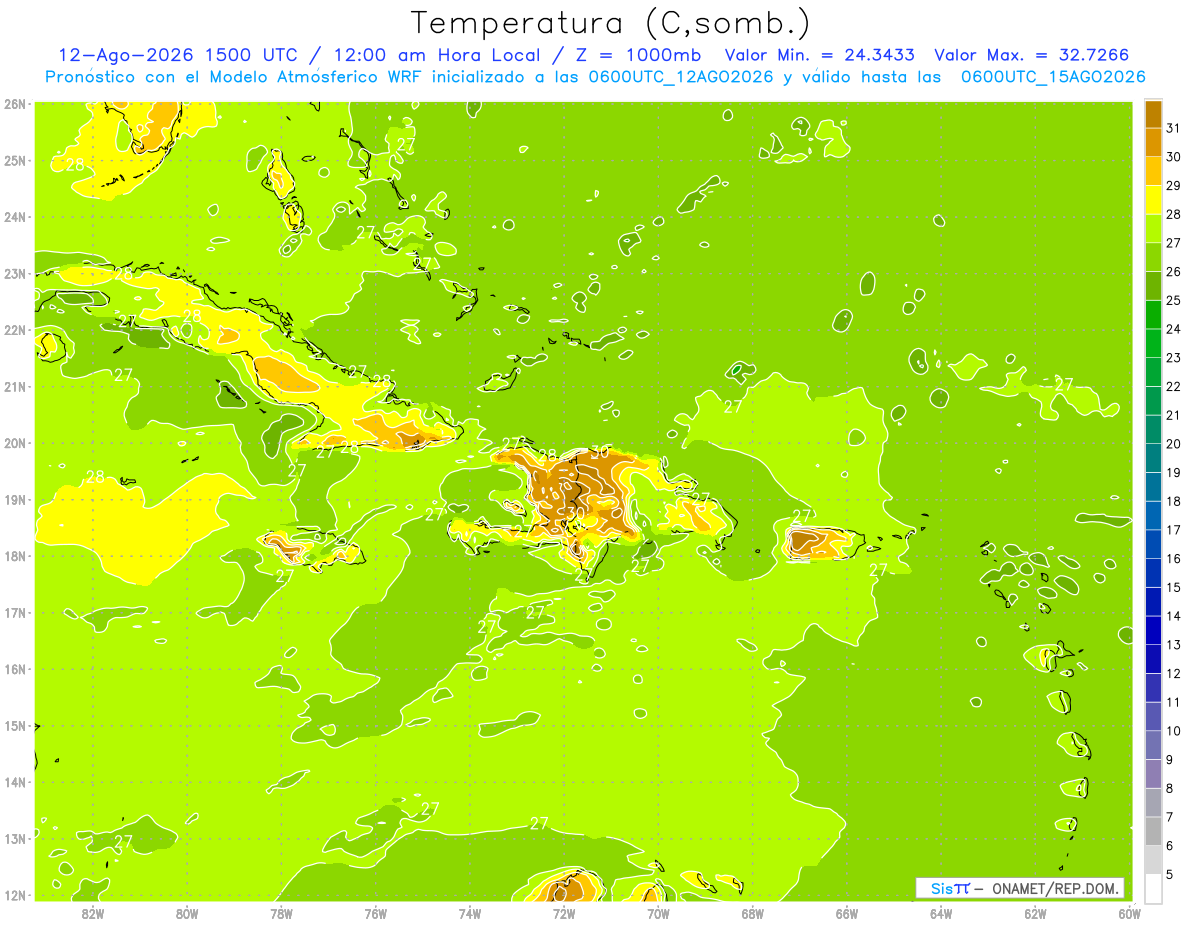The width and height of the screenshot is (1200, 927).
Task: Select the latitude label 24N
Action: click(15, 217)
